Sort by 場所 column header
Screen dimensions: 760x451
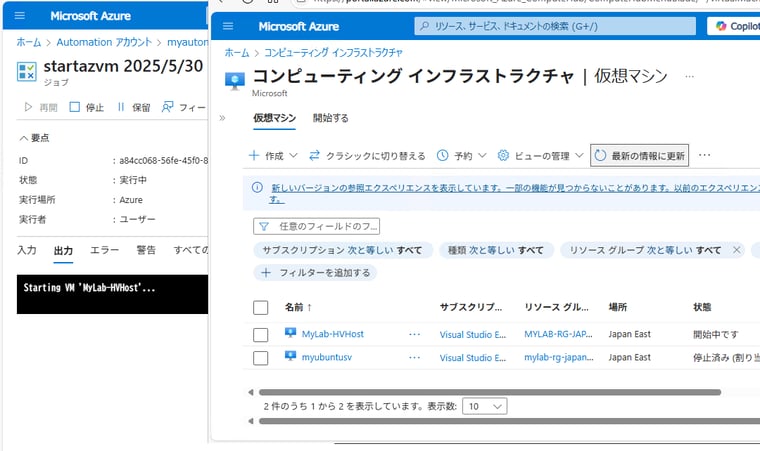tap(618, 307)
